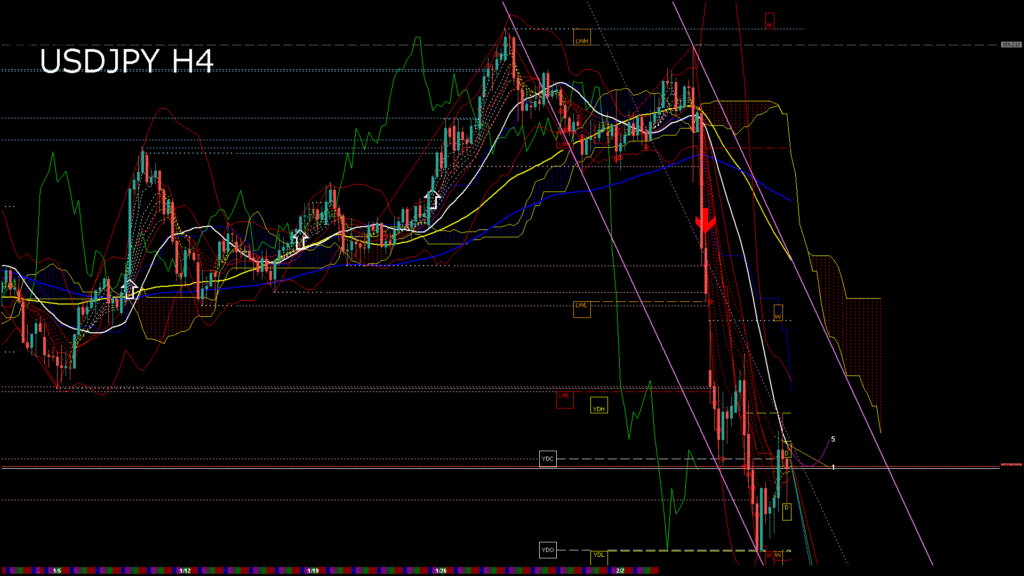
Task: Click the rightmost white up arrow signal
Action: coord(432,198)
